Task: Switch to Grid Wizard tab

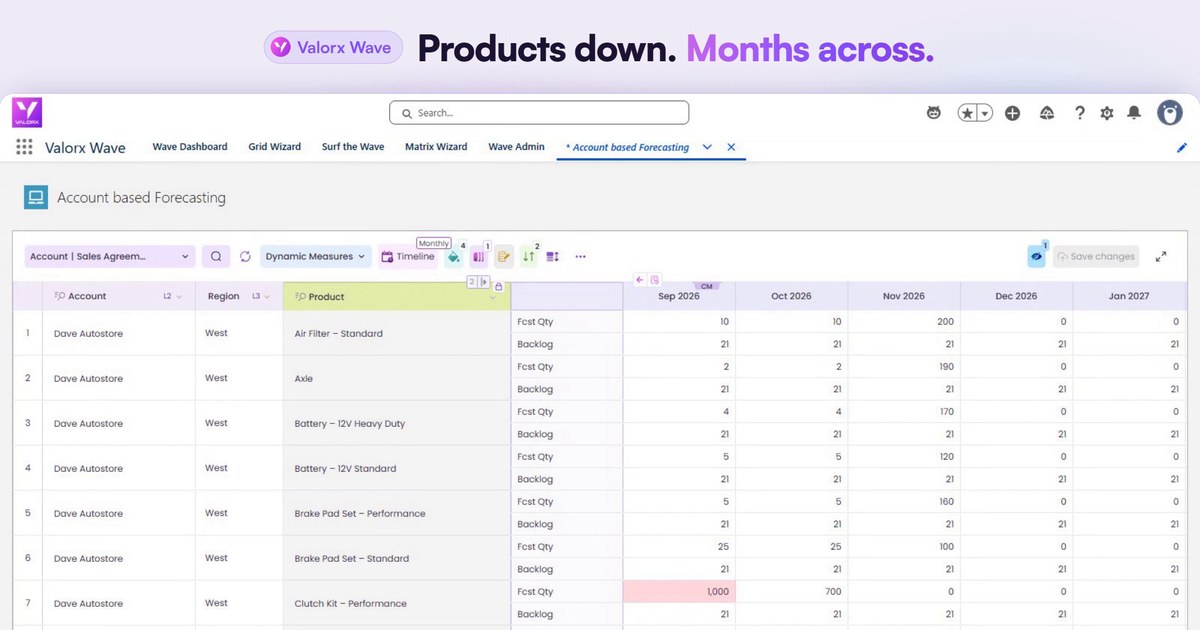Action: tap(275, 147)
